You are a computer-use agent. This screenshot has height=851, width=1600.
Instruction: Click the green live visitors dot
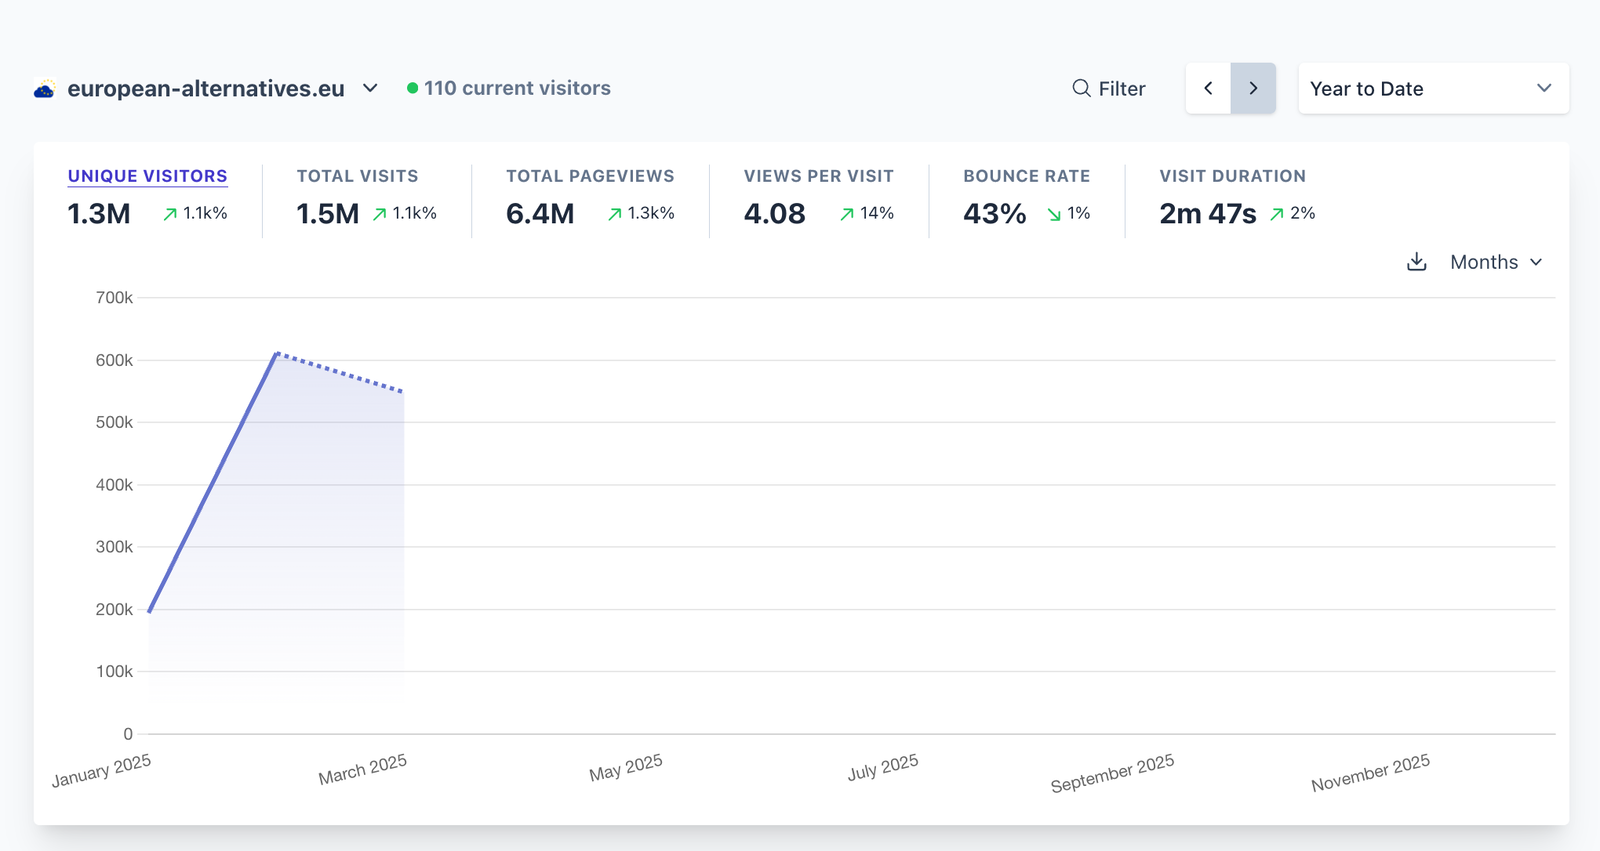coord(412,88)
